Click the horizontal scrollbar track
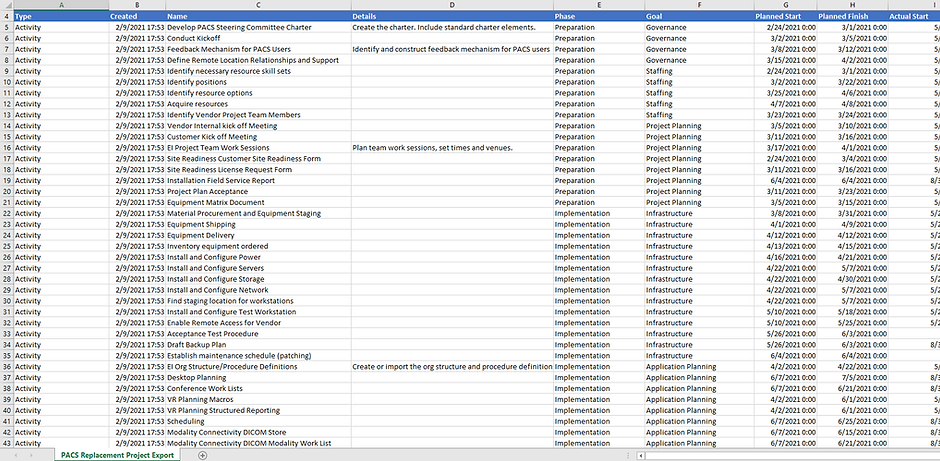The width and height of the screenshot is (940, 461). (793, 456)
